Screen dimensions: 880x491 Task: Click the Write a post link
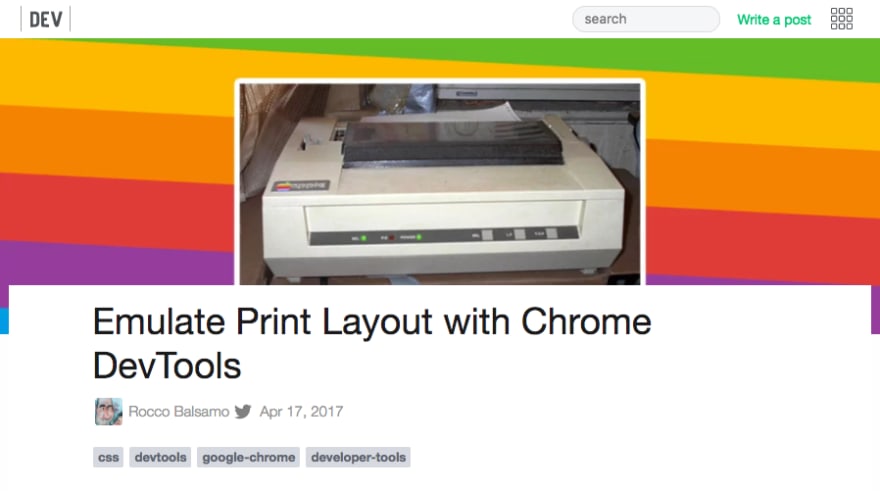click(x=774, y=20)
